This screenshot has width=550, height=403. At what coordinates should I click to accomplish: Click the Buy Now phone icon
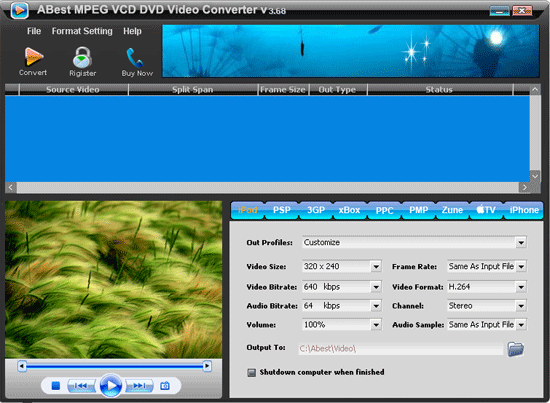click(134, 58)
